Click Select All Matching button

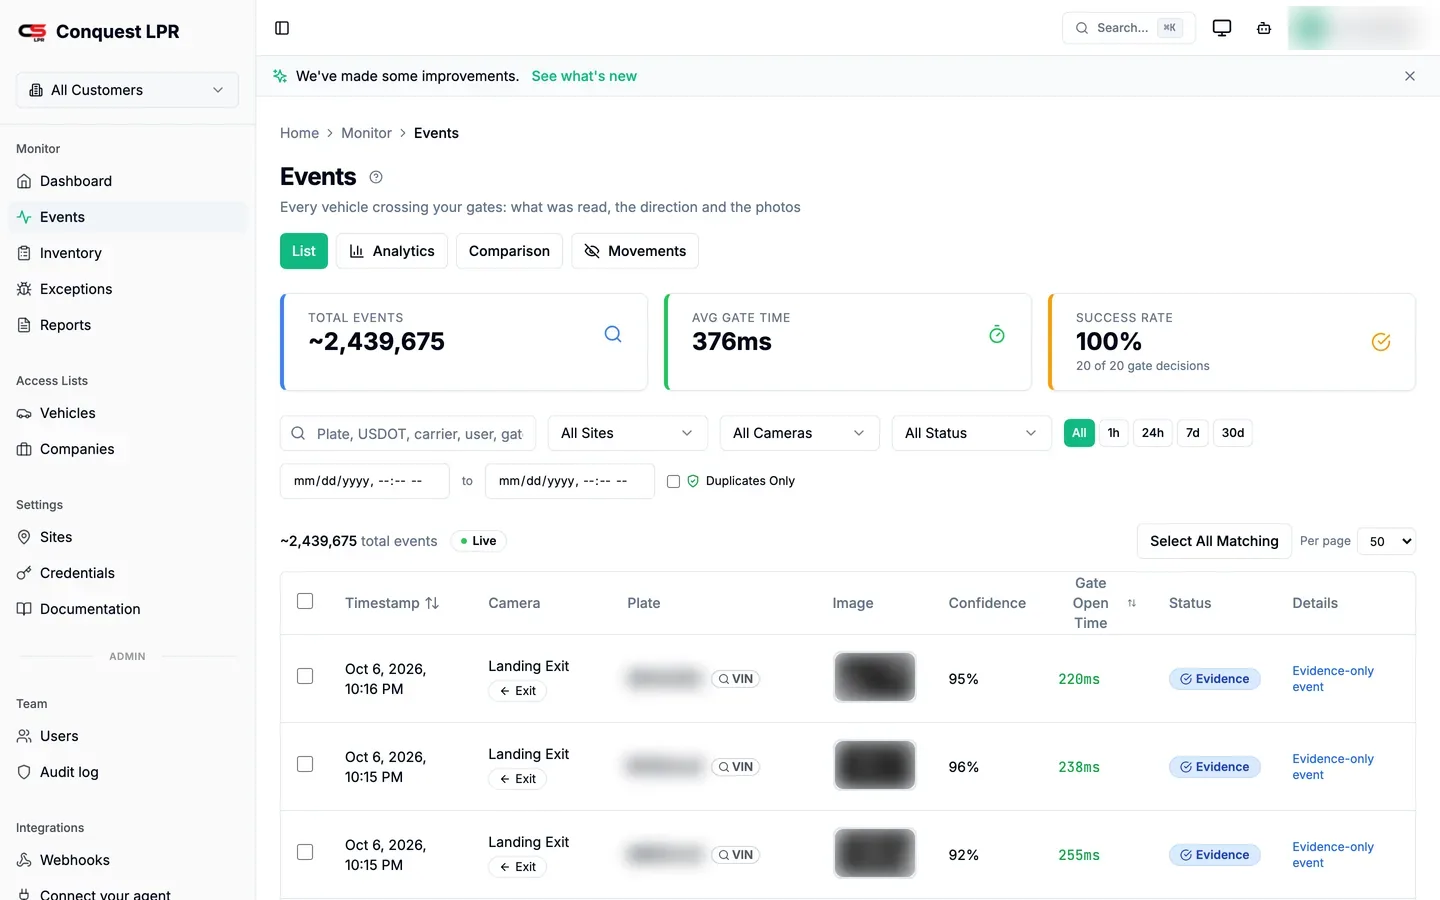1214,541
